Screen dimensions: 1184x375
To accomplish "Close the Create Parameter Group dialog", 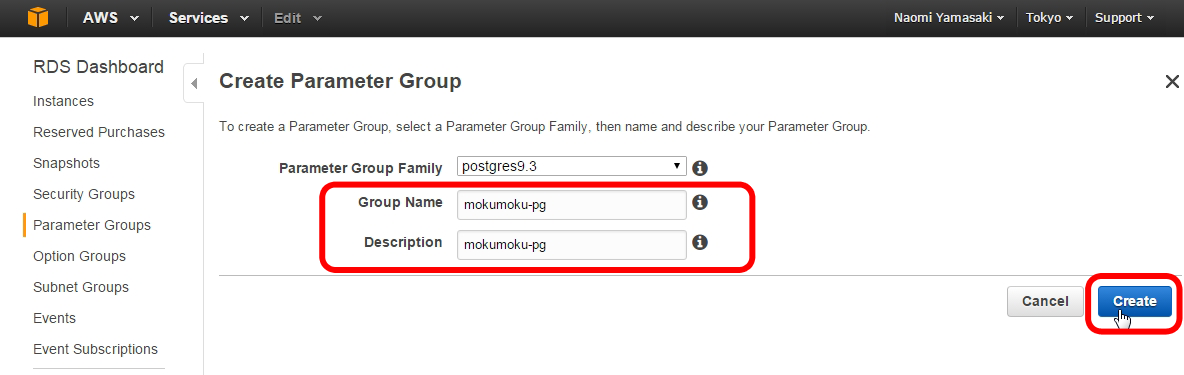I will (x=1172, y=81).
